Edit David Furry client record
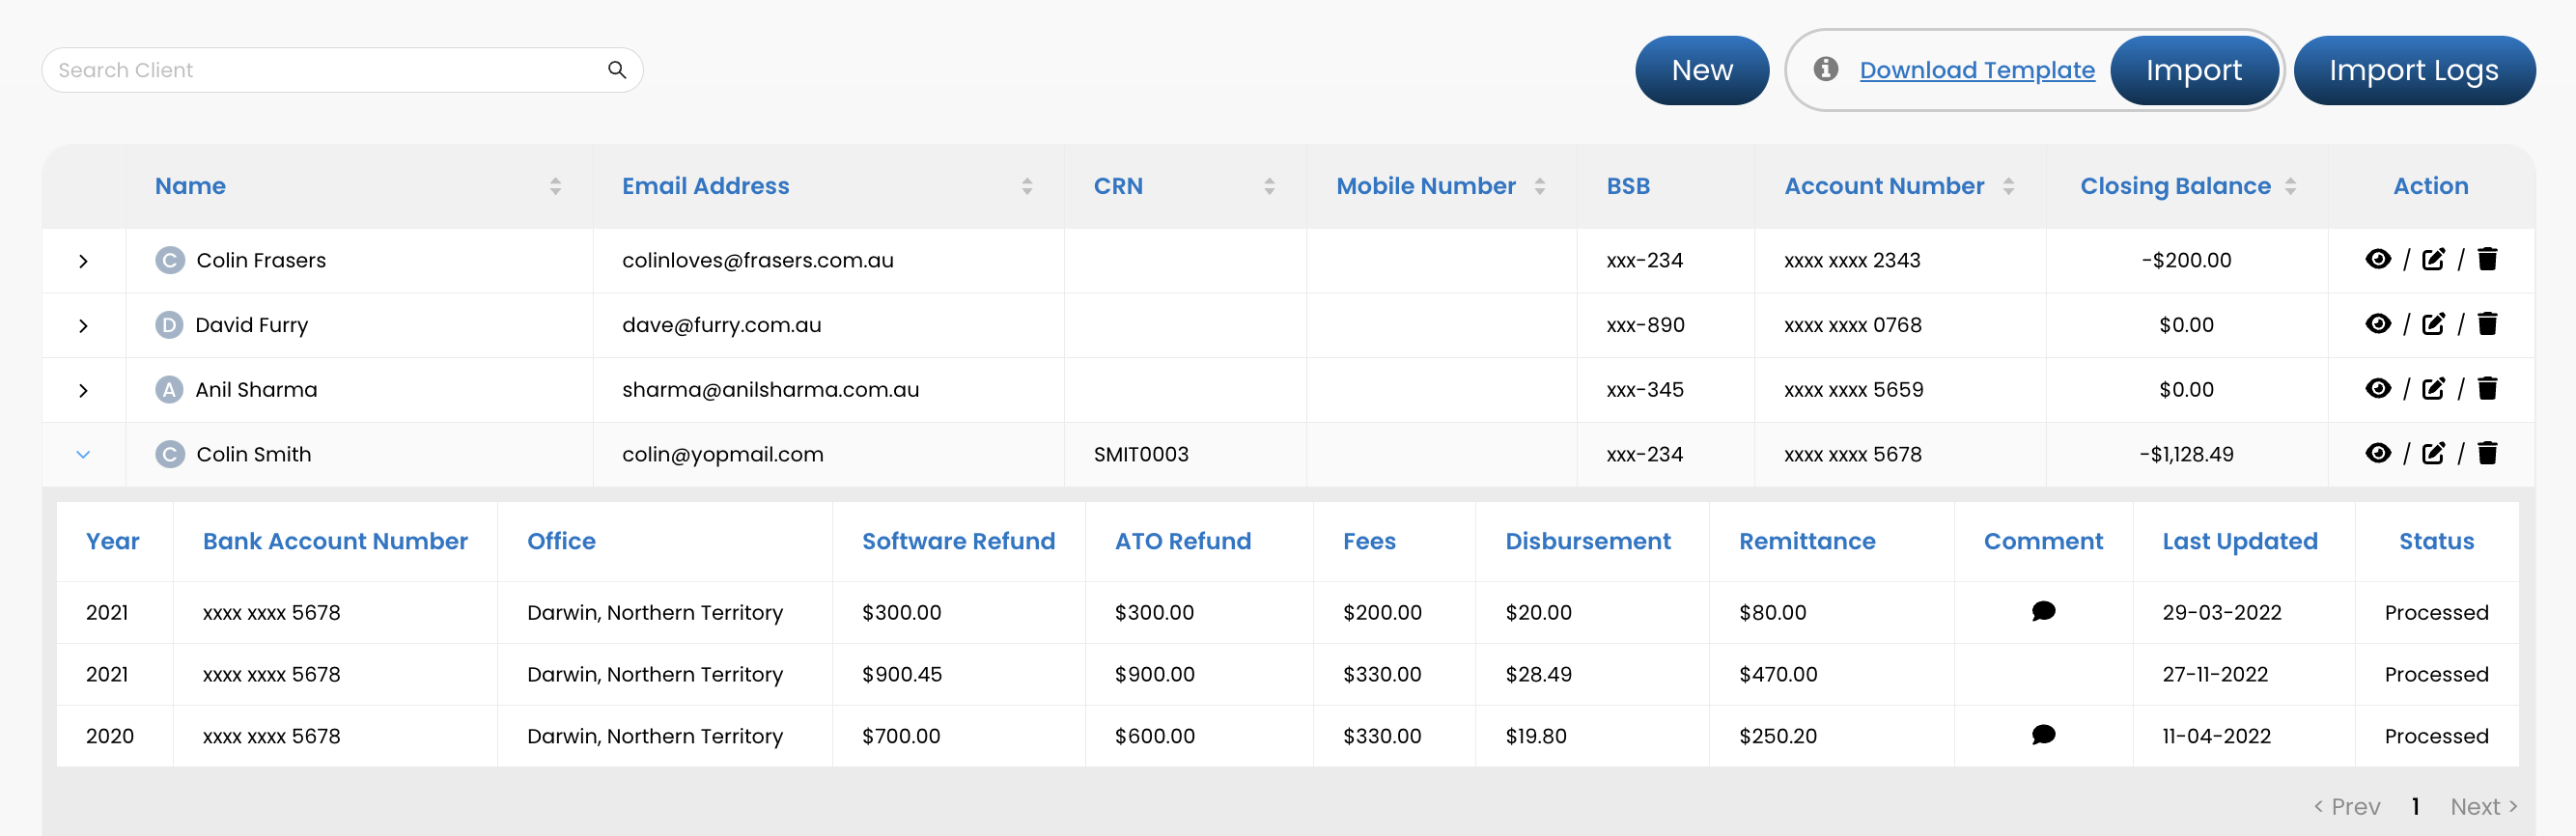The height and width of the screenshot is (836, 2576). click(x=2433, y=324)
